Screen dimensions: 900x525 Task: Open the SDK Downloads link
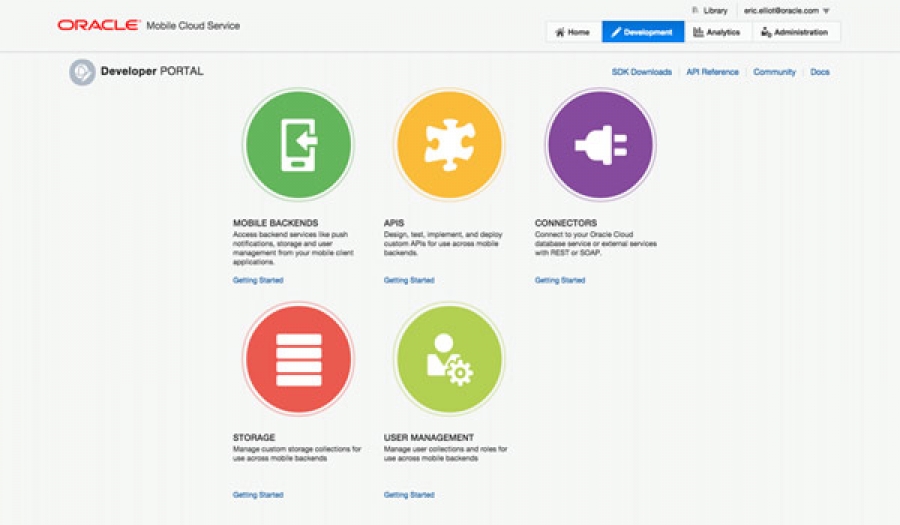click(x=642, y=72)
